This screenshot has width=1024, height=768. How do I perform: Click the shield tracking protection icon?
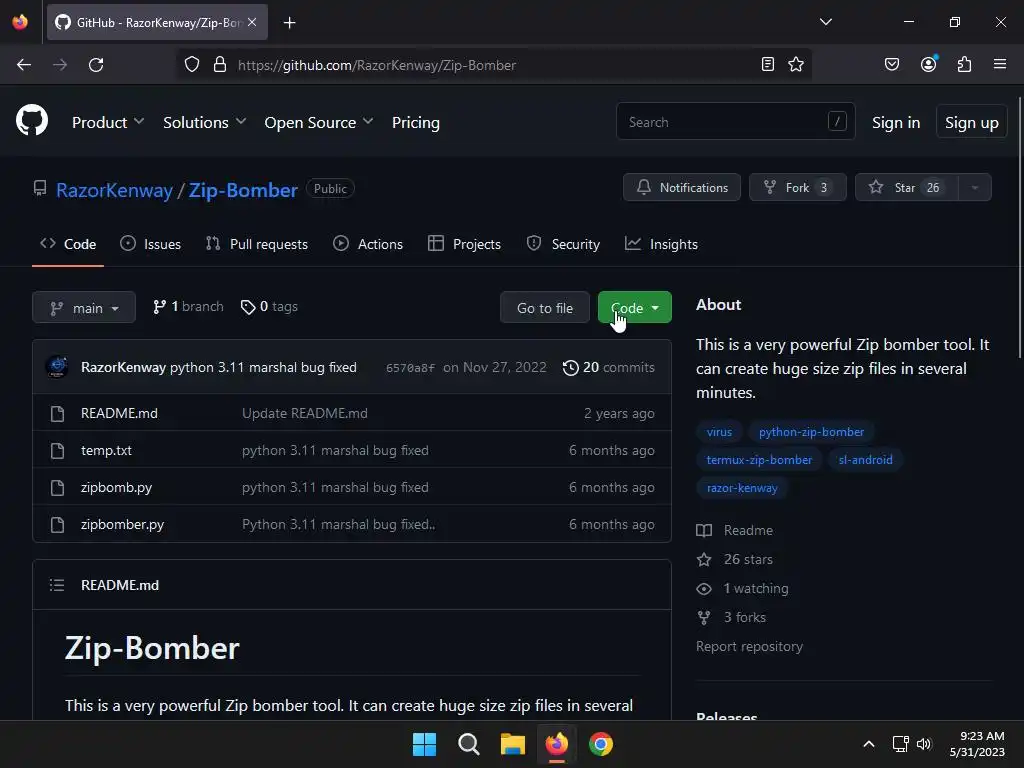[x=191, y=65]
